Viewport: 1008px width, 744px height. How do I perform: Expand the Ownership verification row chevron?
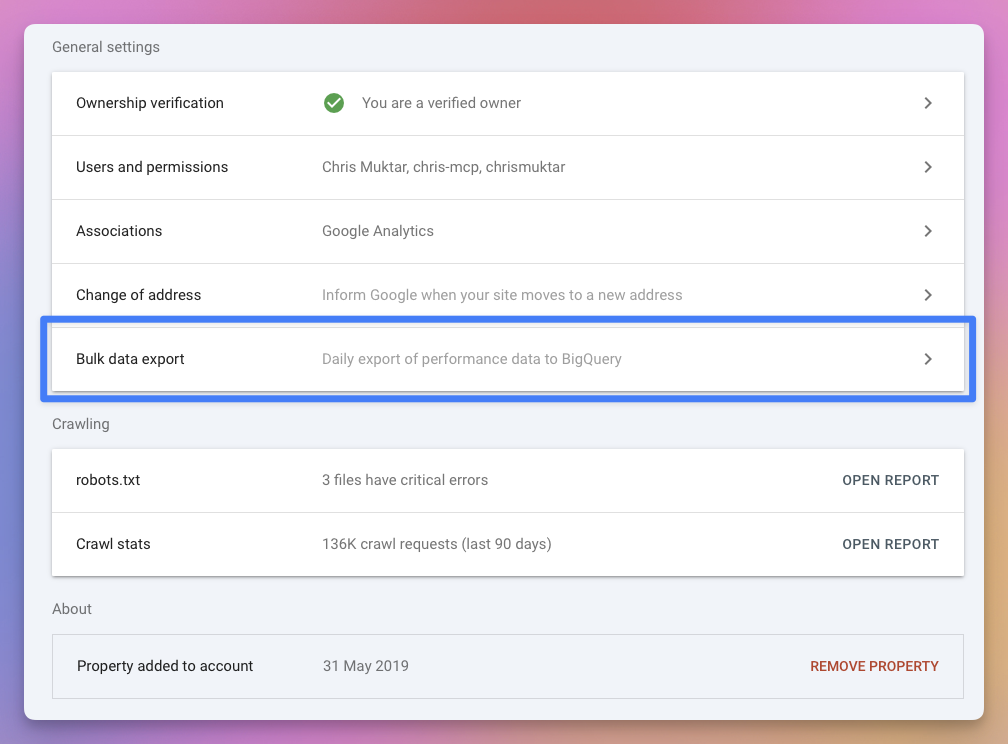click(x=928, y=103)
